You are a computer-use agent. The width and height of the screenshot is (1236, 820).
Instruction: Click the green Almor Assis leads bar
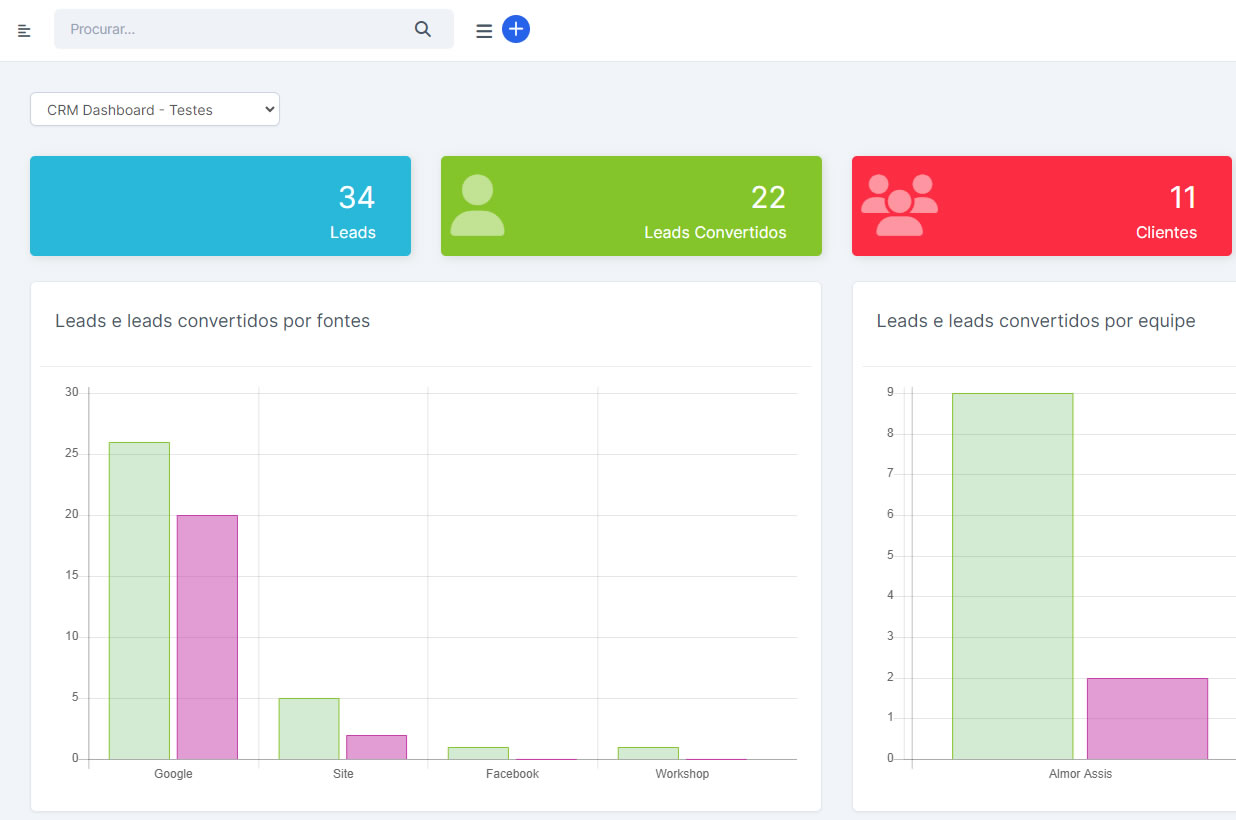coord(1012,576)
